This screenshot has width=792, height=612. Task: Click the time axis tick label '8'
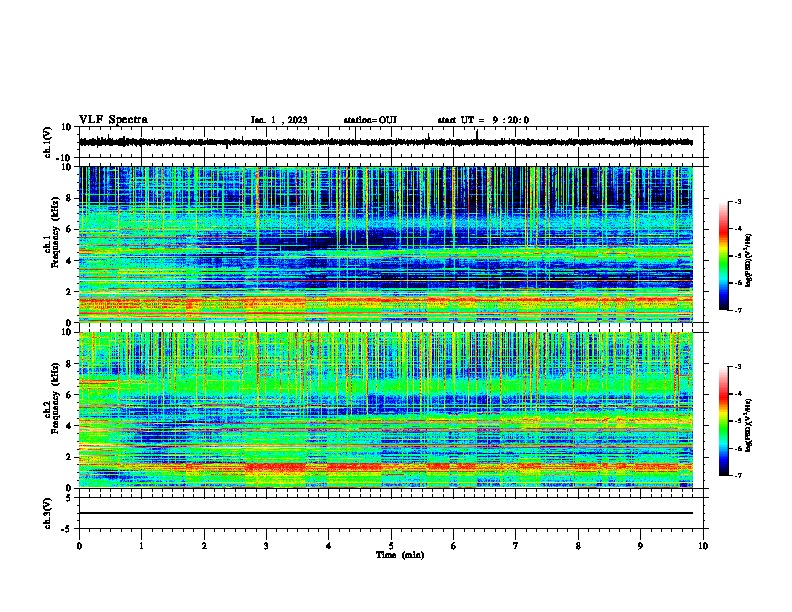(x=578, y=546)
